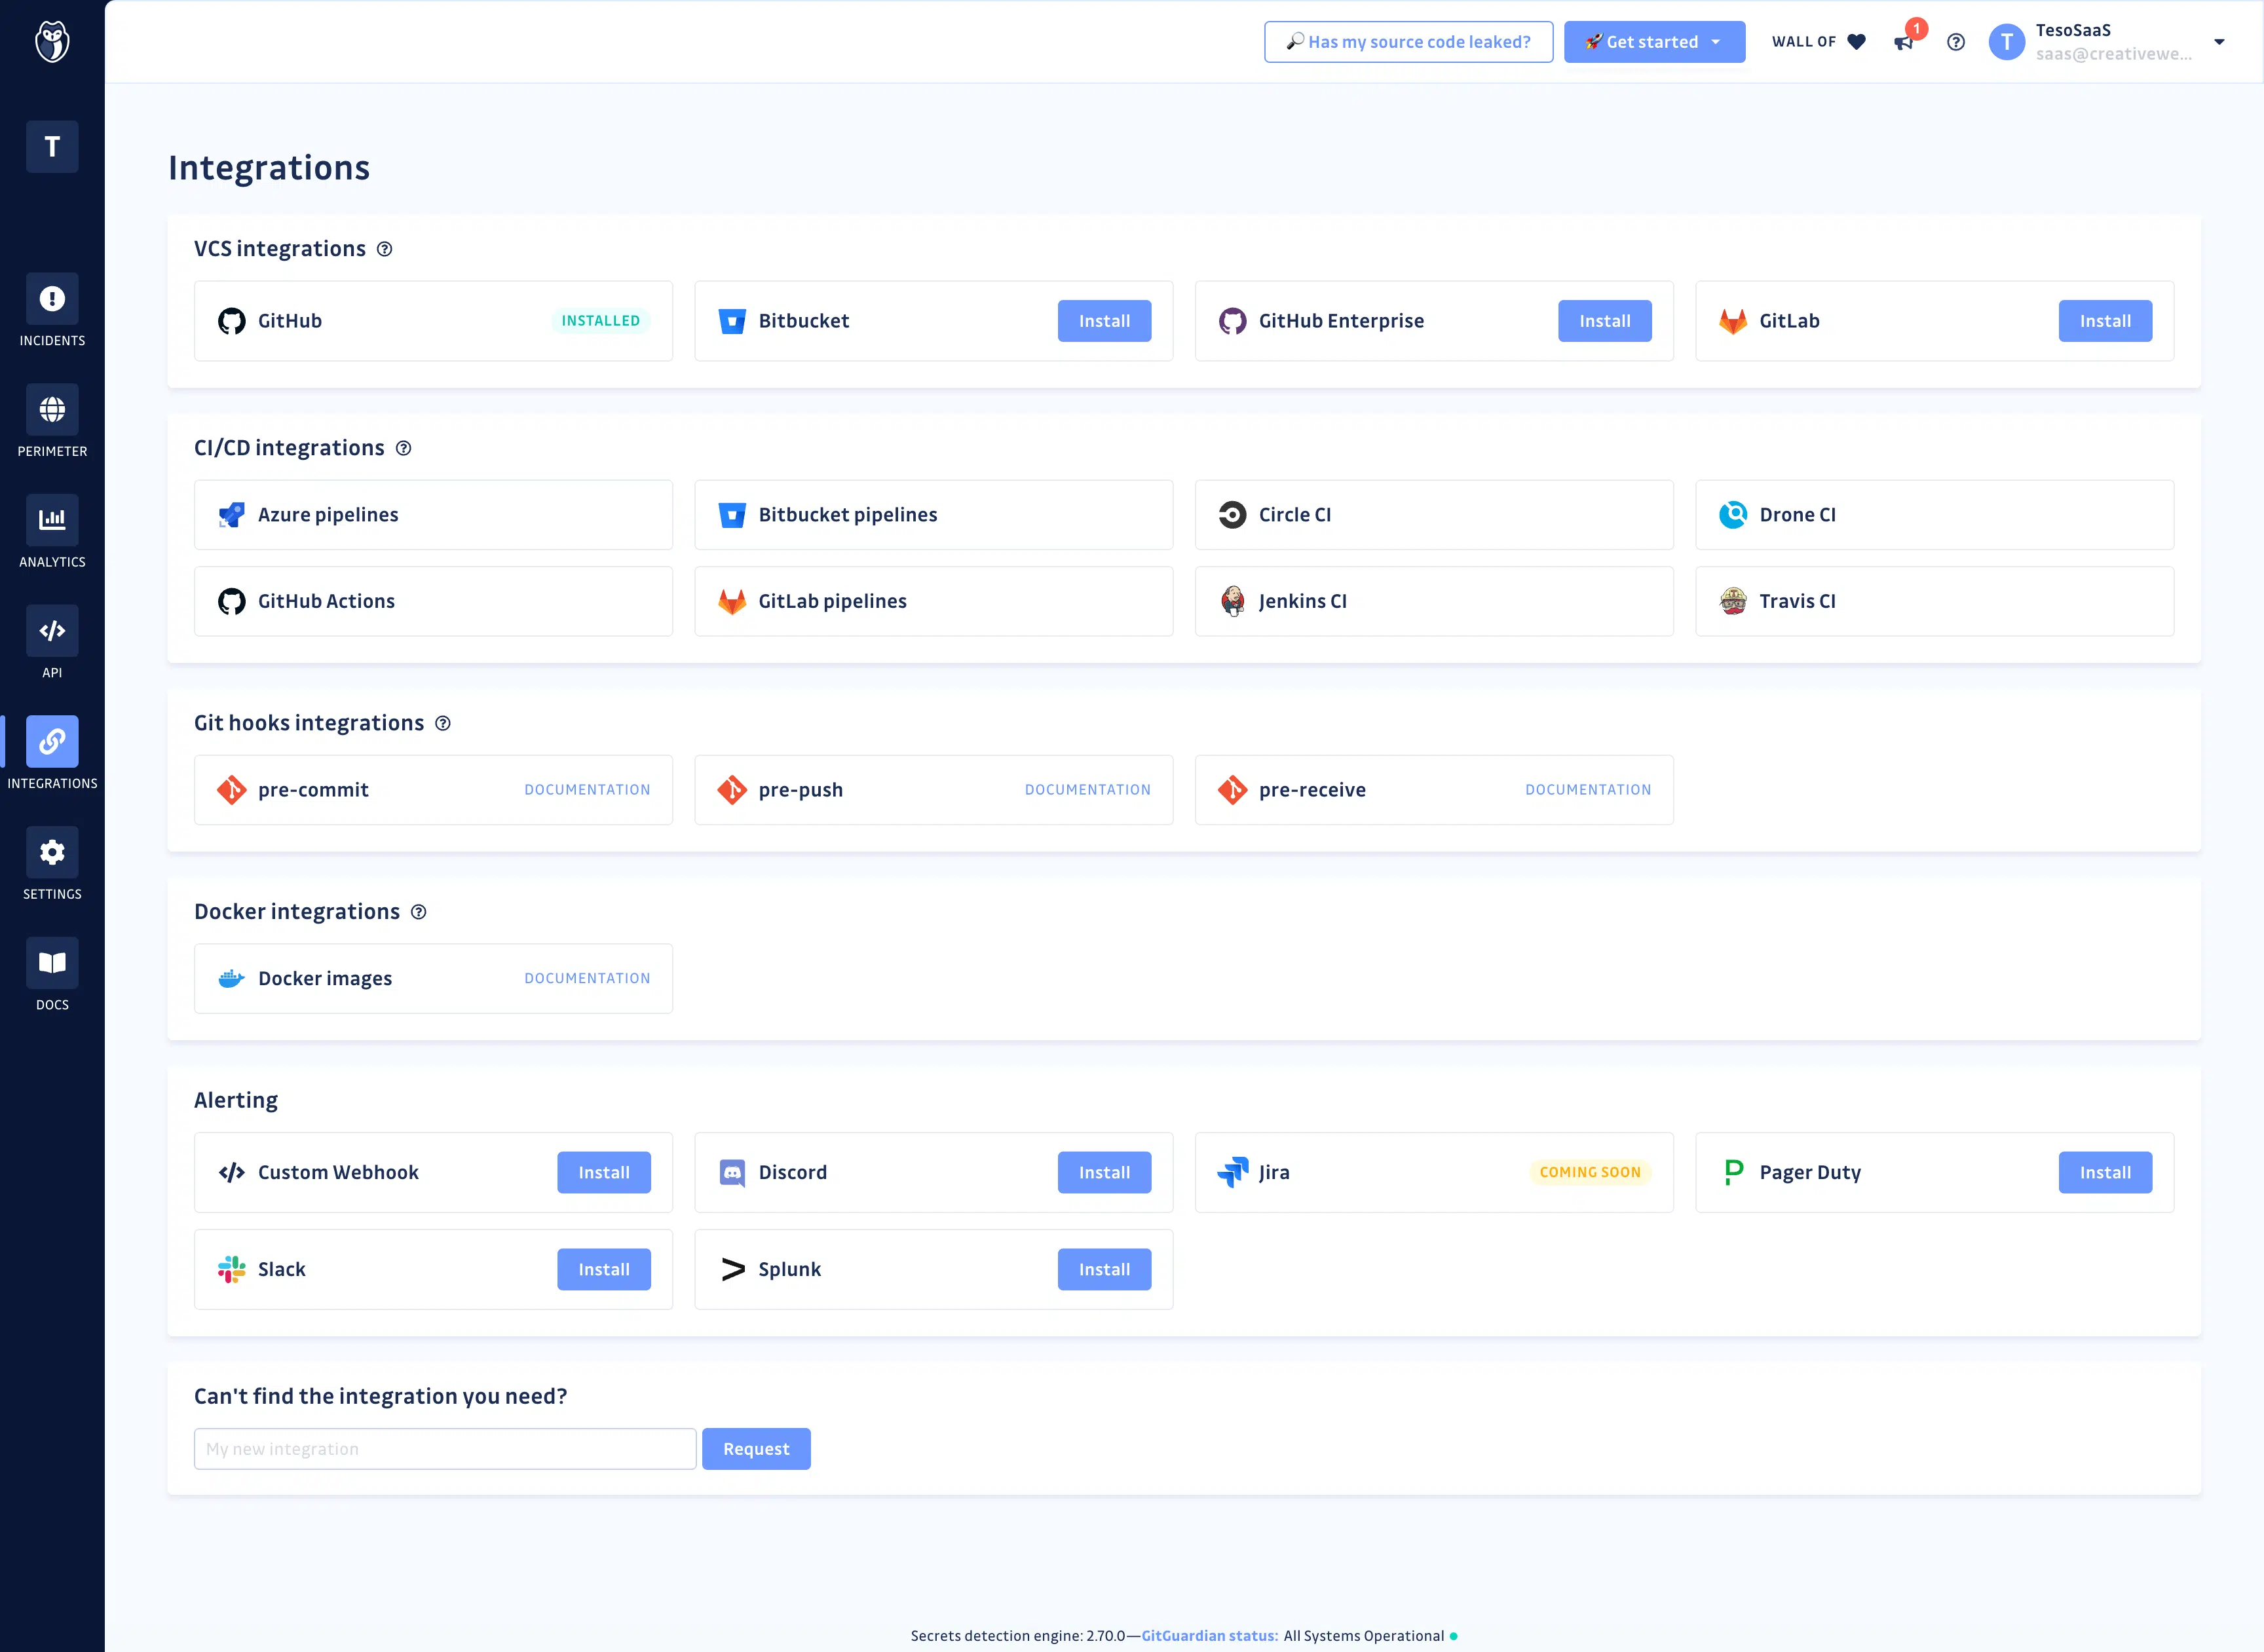Open the Perimeter section
The height and width of the screenshot is (1652, 2264).
(52, 421)
